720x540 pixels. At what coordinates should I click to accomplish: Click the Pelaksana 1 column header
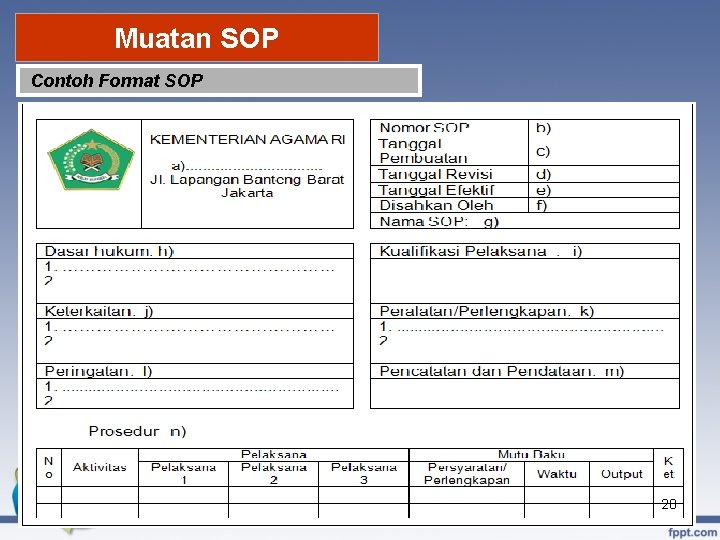(x=184, y=473)
